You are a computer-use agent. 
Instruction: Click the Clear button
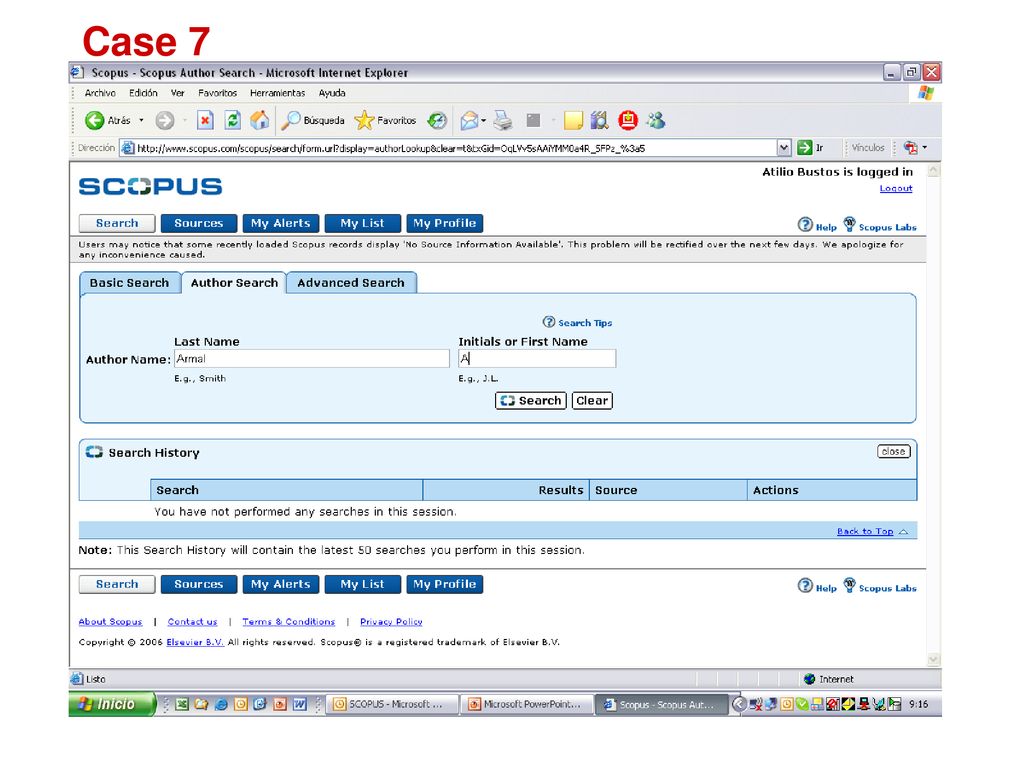pyautogui.click(x=592, y=400)
